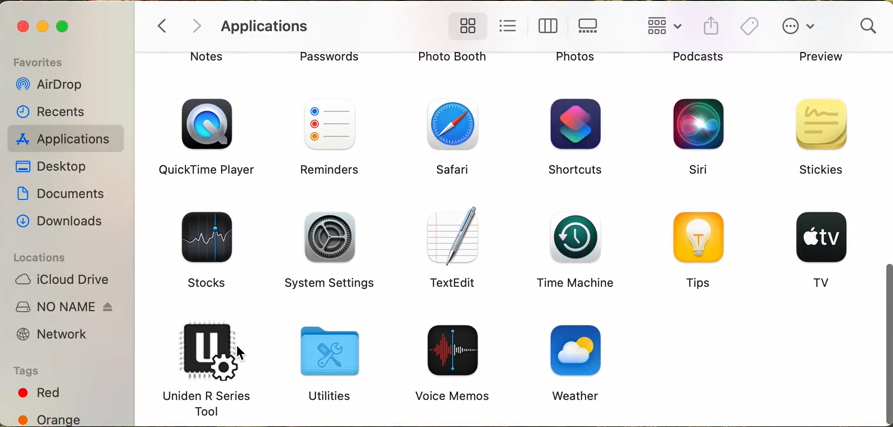Click the Podcasts app label
The height and width of the screenshot is (427, 893).
tap(698, 56)
